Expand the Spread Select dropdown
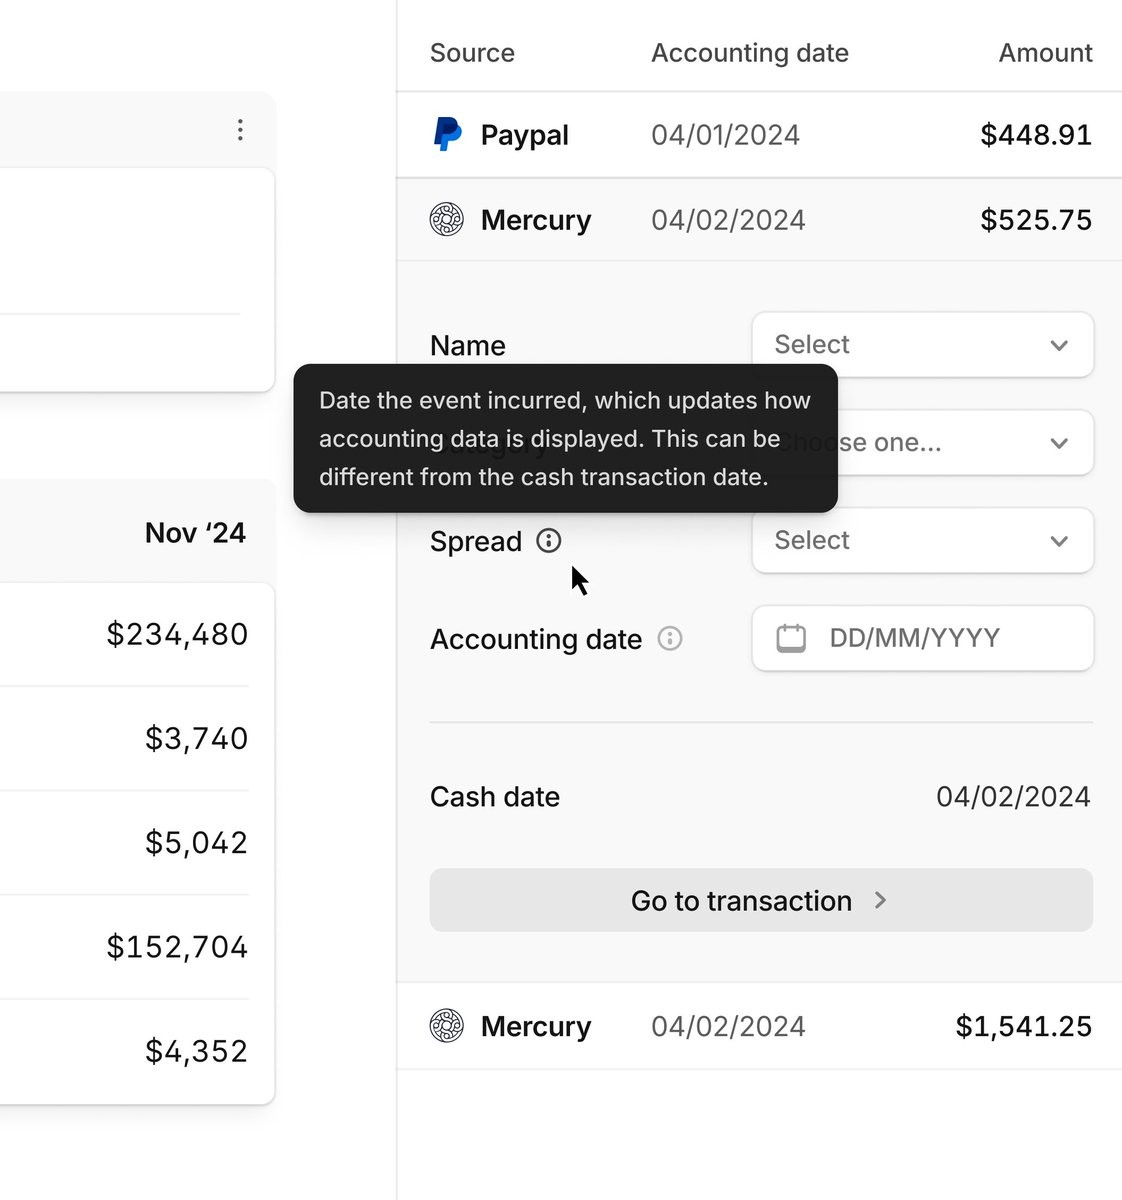The height and width of the screenshot is (1200, 1122). click(921, 541)
